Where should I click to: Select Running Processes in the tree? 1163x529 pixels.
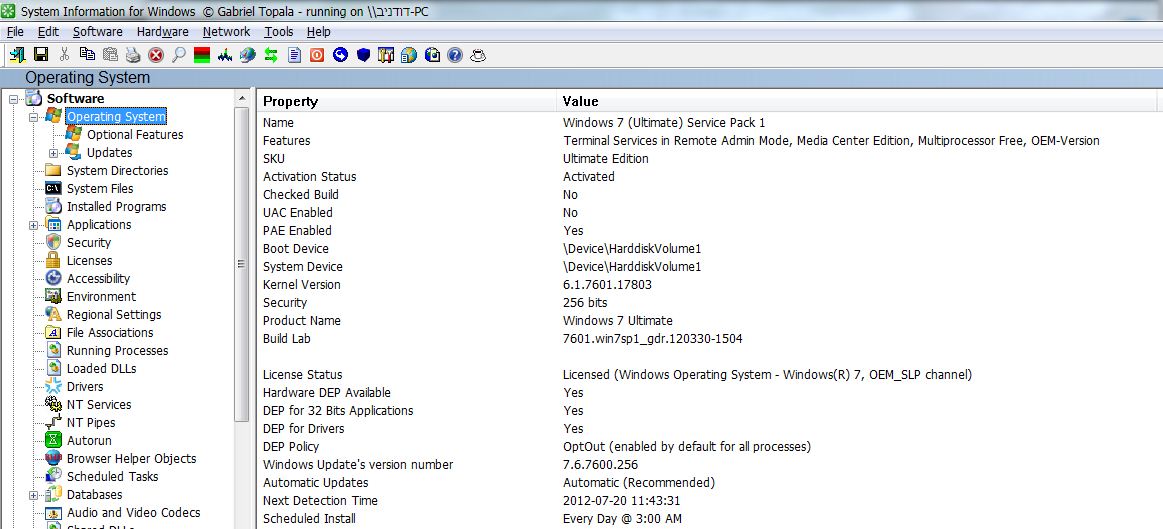(117, 351)
